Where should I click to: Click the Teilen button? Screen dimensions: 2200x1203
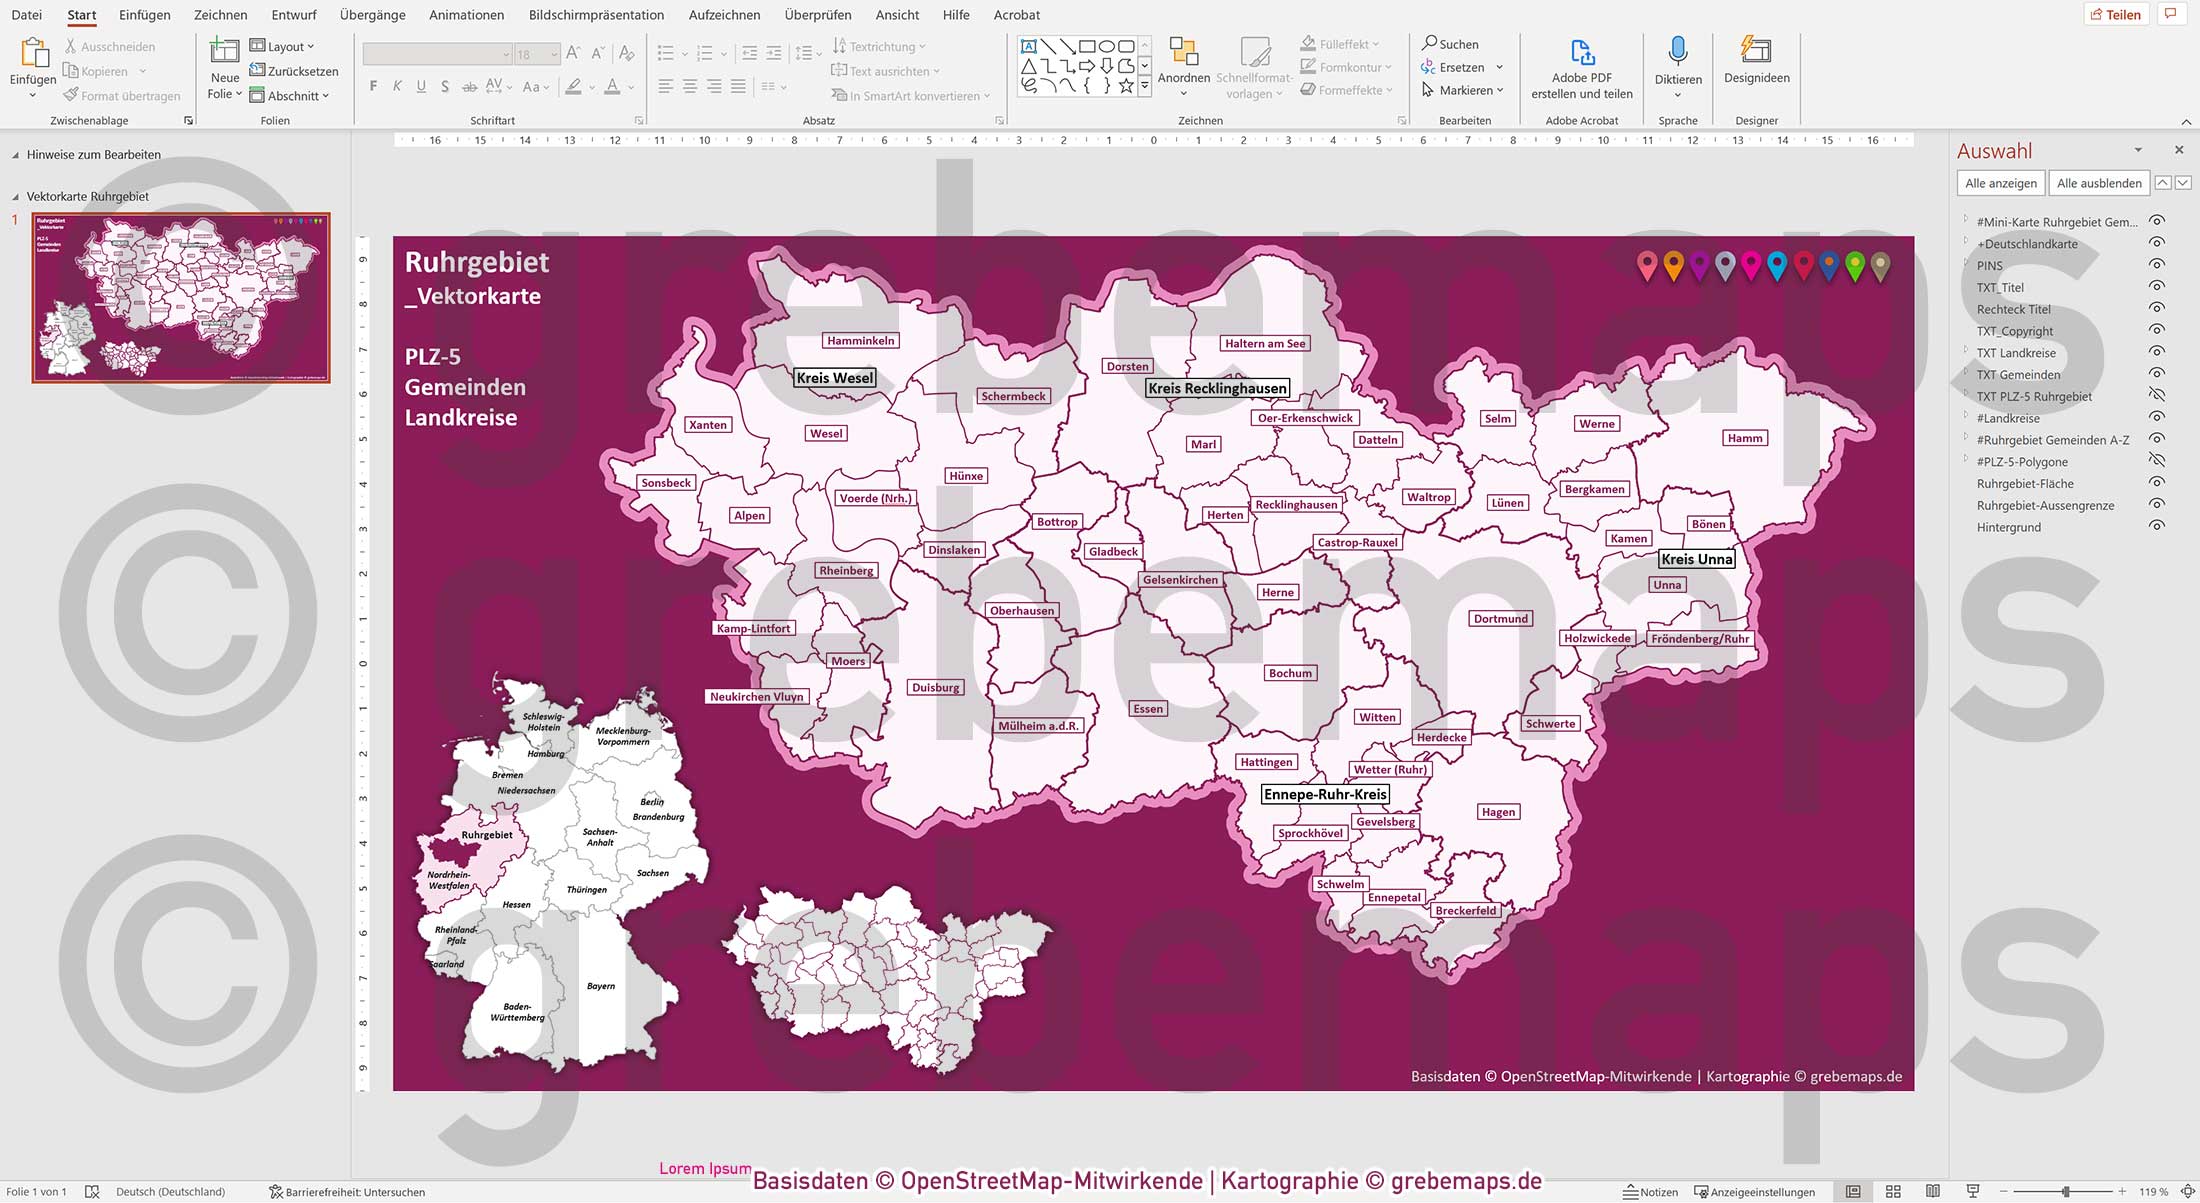pos(2116,14)
